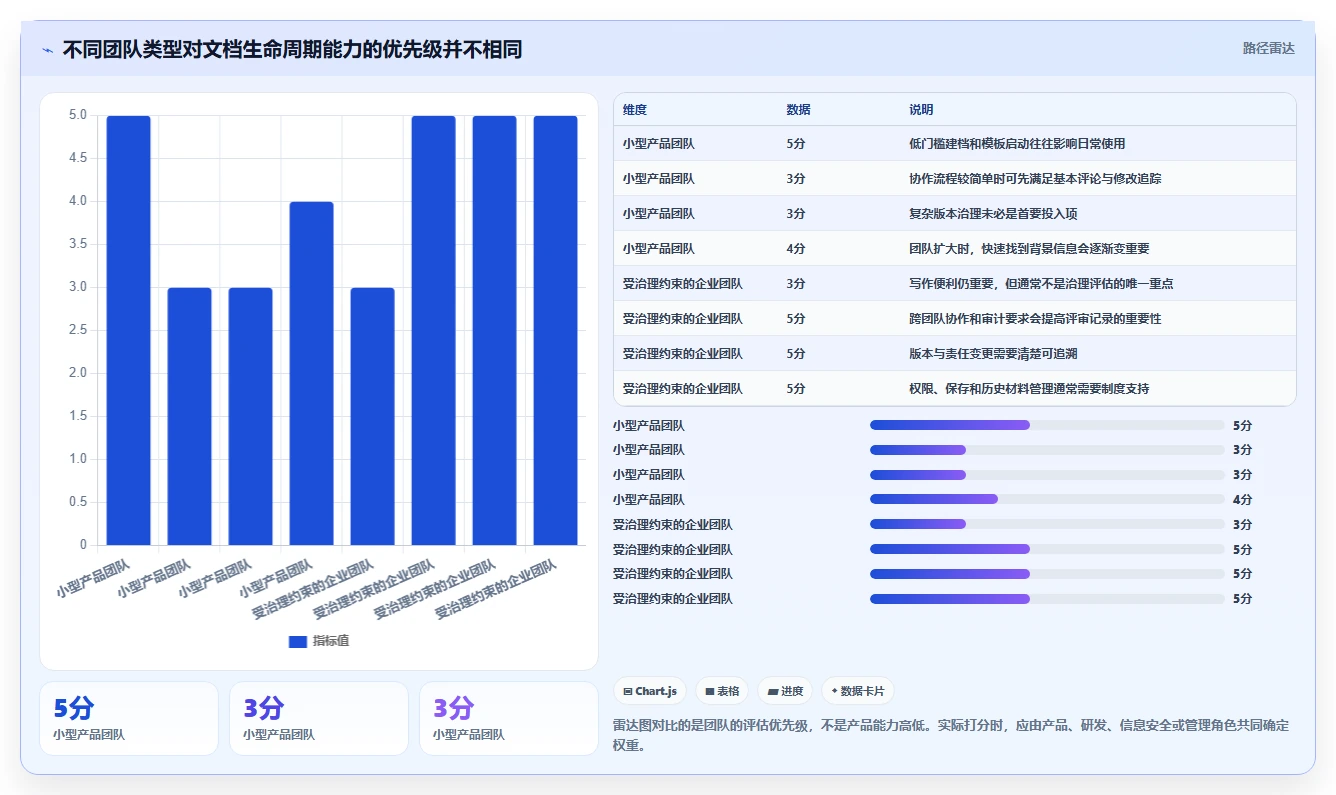Click the cell 权限、保存和历史材料管理通常需要制度支持

1029,389
